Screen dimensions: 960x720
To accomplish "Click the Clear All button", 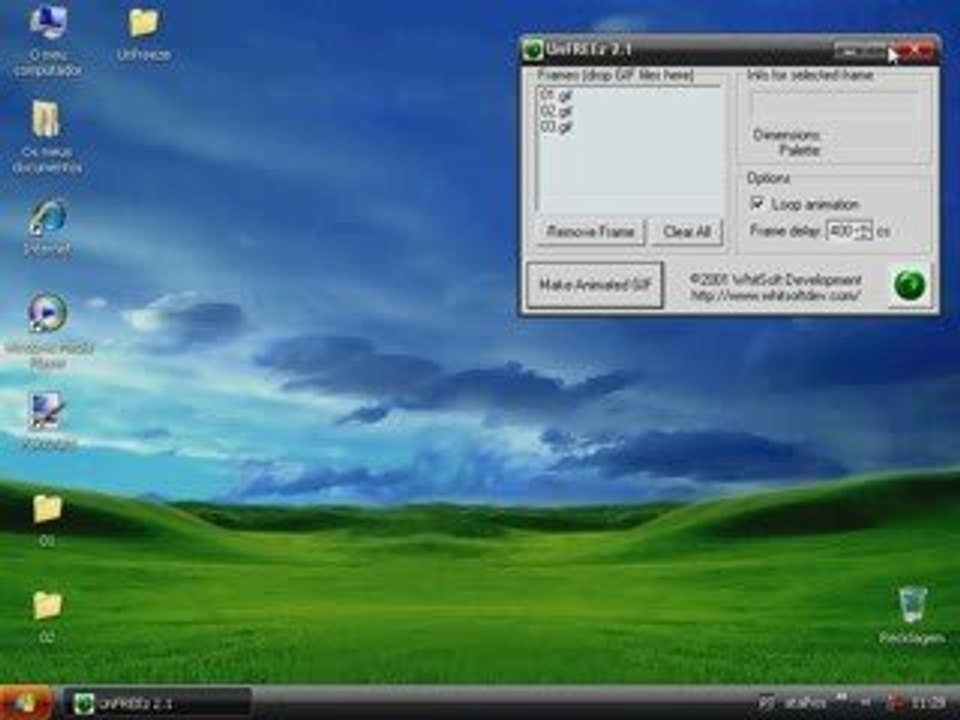I will point(687,232).
